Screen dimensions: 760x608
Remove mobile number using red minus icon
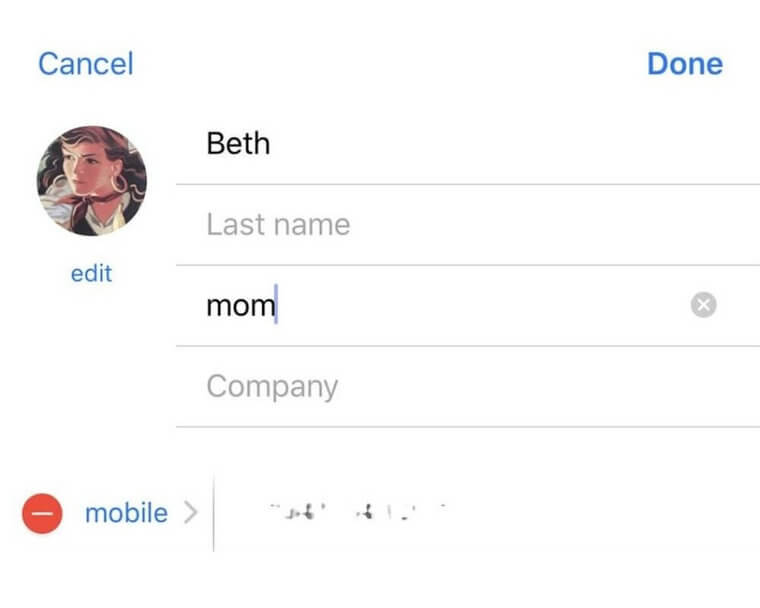[42, 513]
